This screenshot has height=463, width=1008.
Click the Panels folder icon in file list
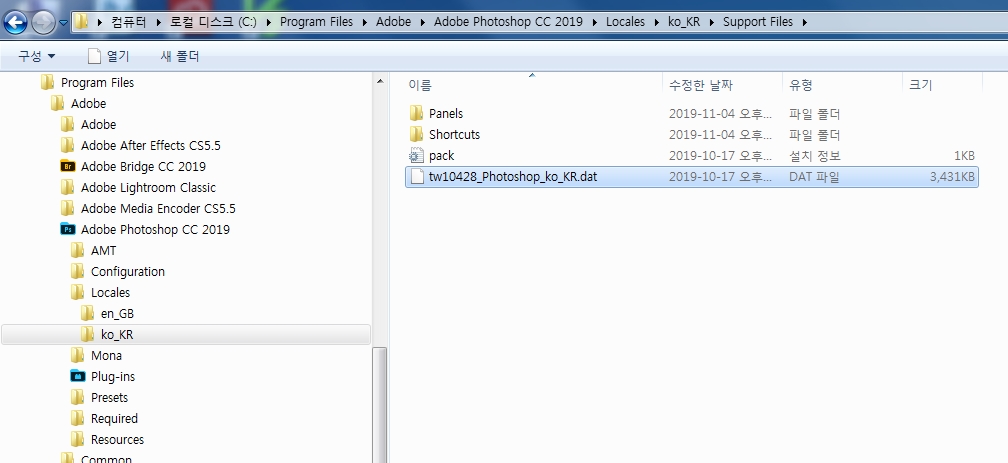tap(417, 114)
